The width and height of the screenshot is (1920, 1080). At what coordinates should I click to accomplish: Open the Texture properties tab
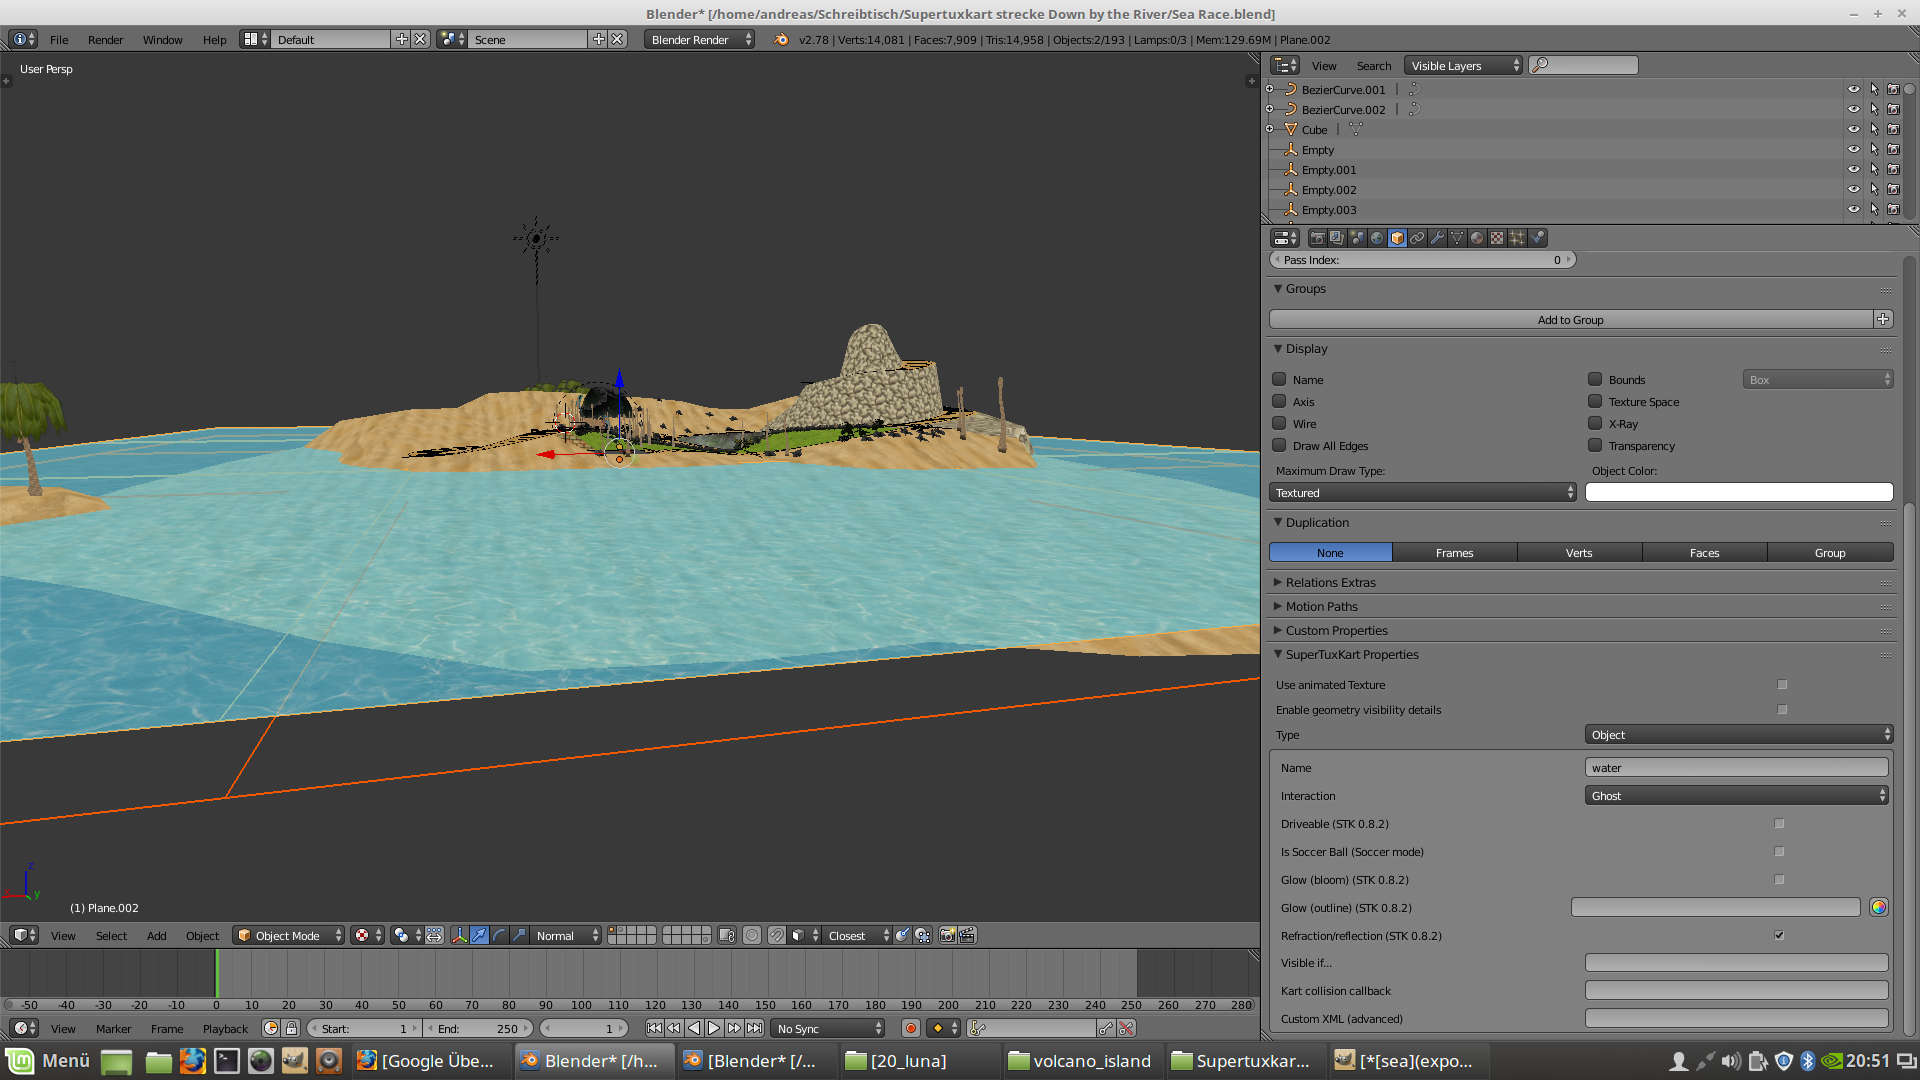pos(1497,238)
